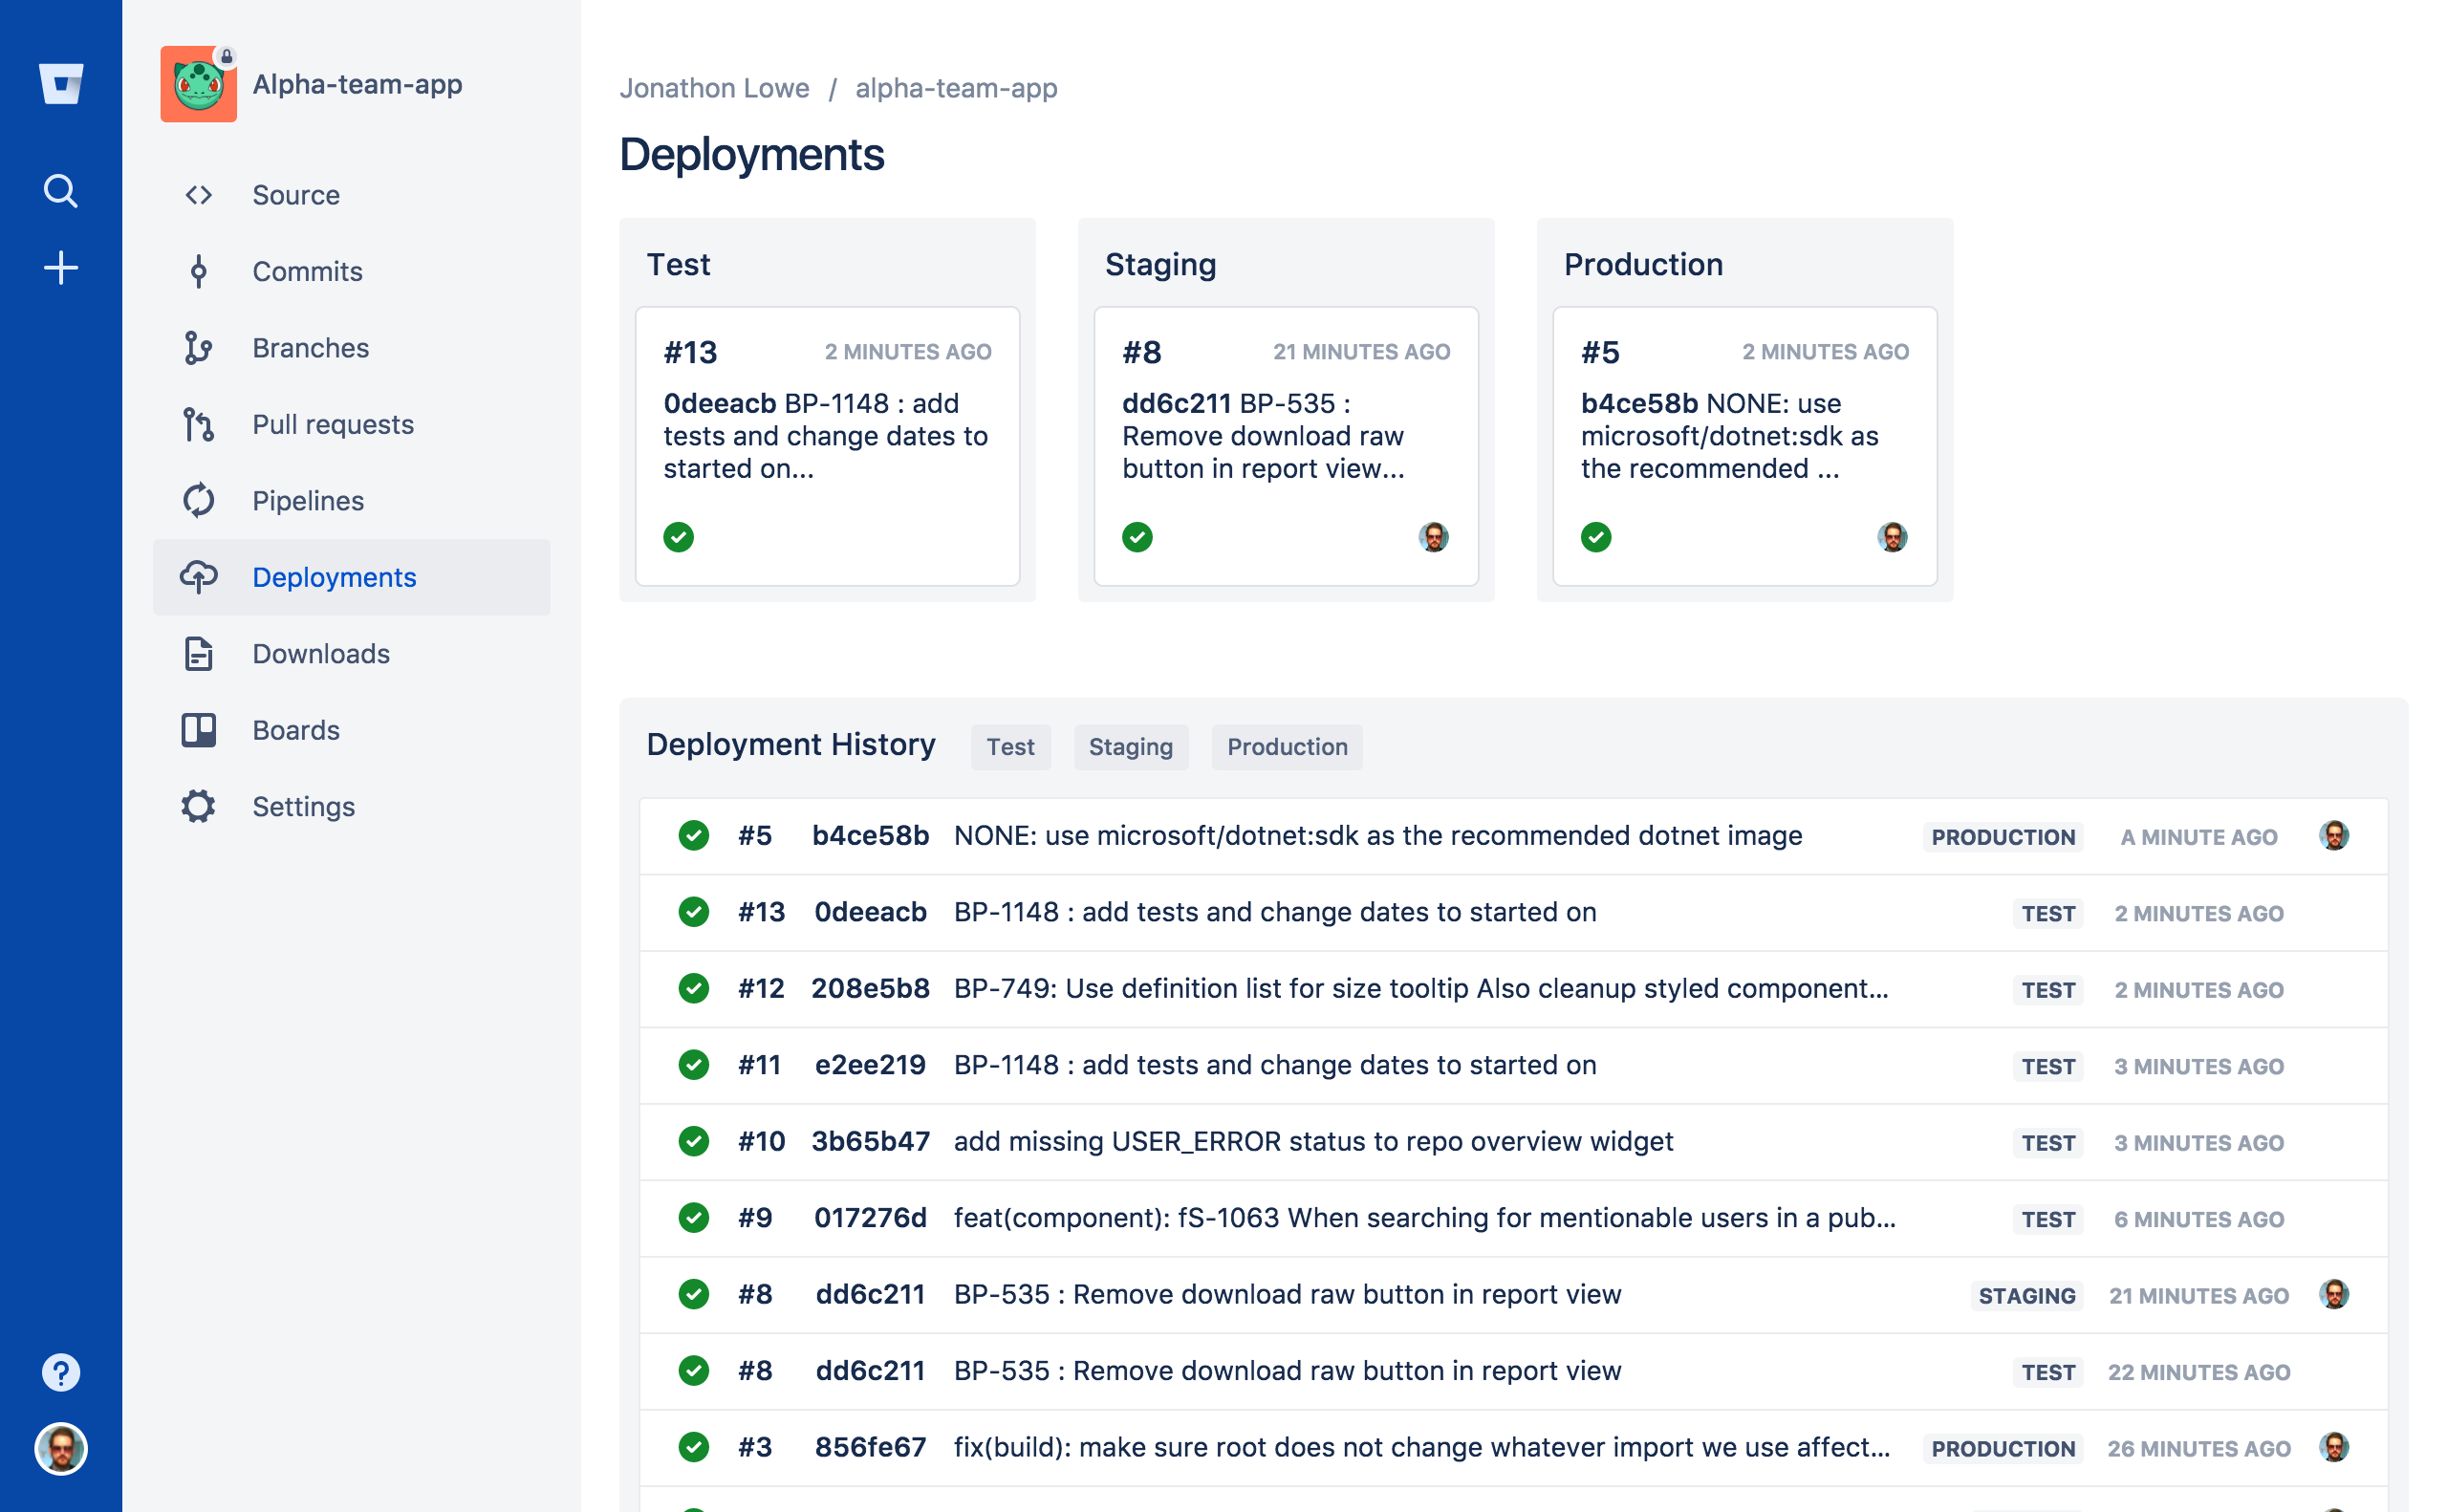Click the Settings gear icon

coord(198,806)
